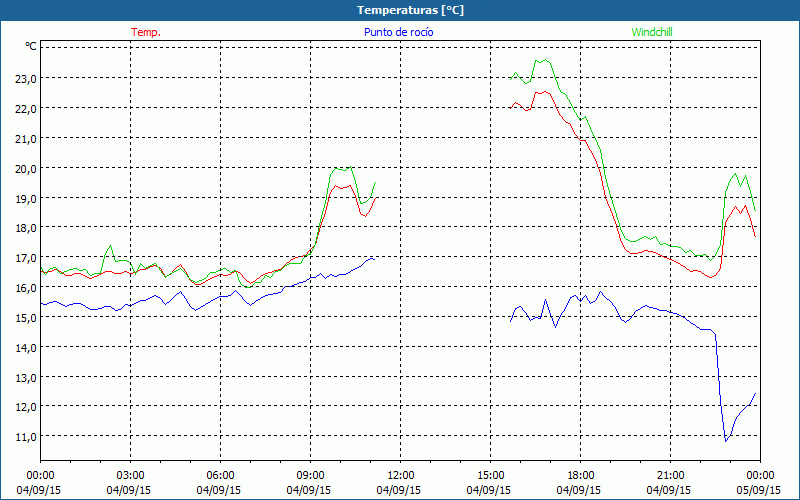Click the 05/09/15 date label

click(760, 490)
